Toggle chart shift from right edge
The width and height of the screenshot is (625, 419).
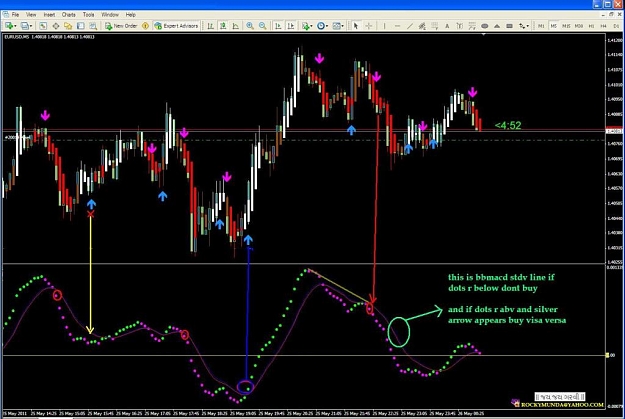[x=291, y=26]
